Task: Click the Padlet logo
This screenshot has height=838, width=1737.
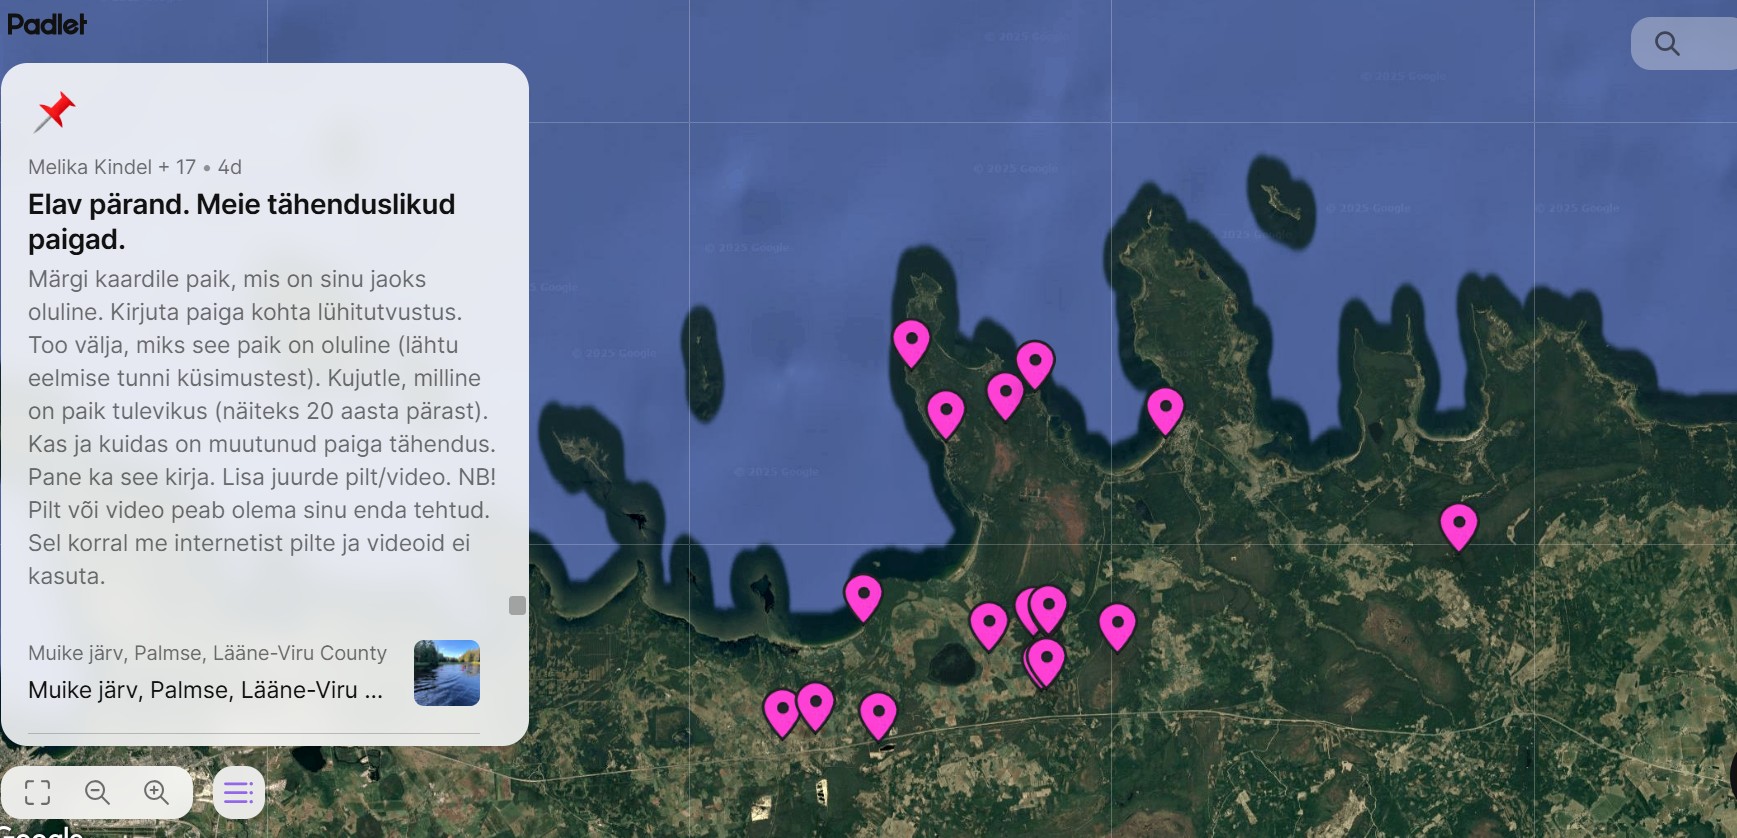Action: coord(47,24)
